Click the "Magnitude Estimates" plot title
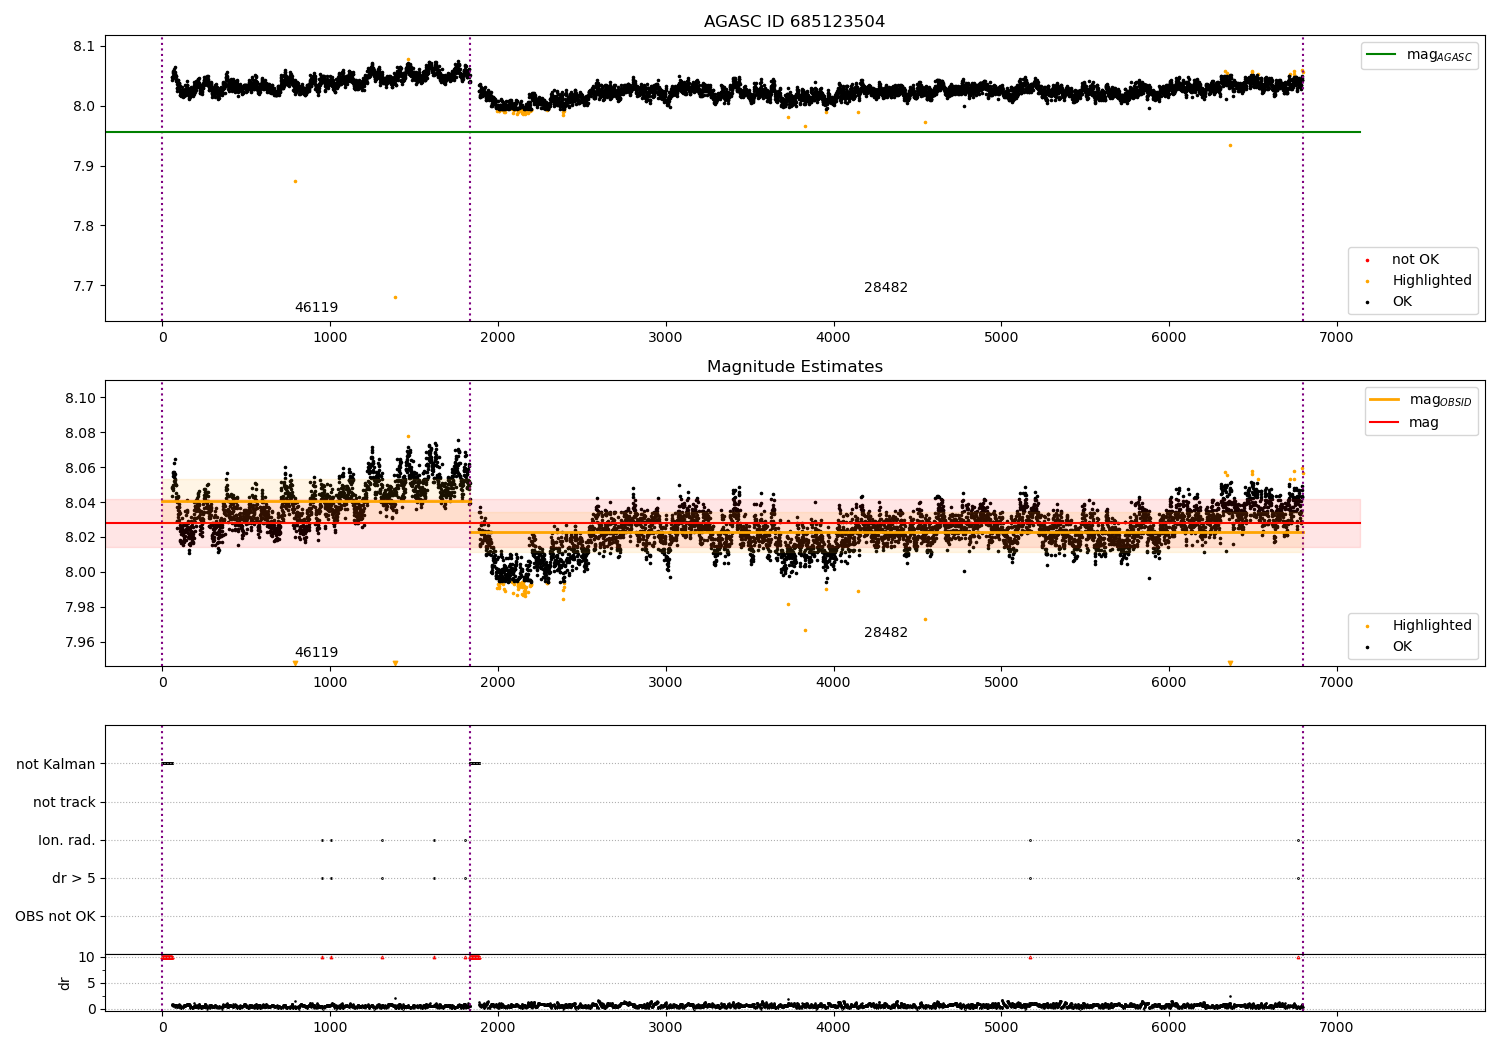This screenshot has height=1050, width=1500. tap(794, 366)
